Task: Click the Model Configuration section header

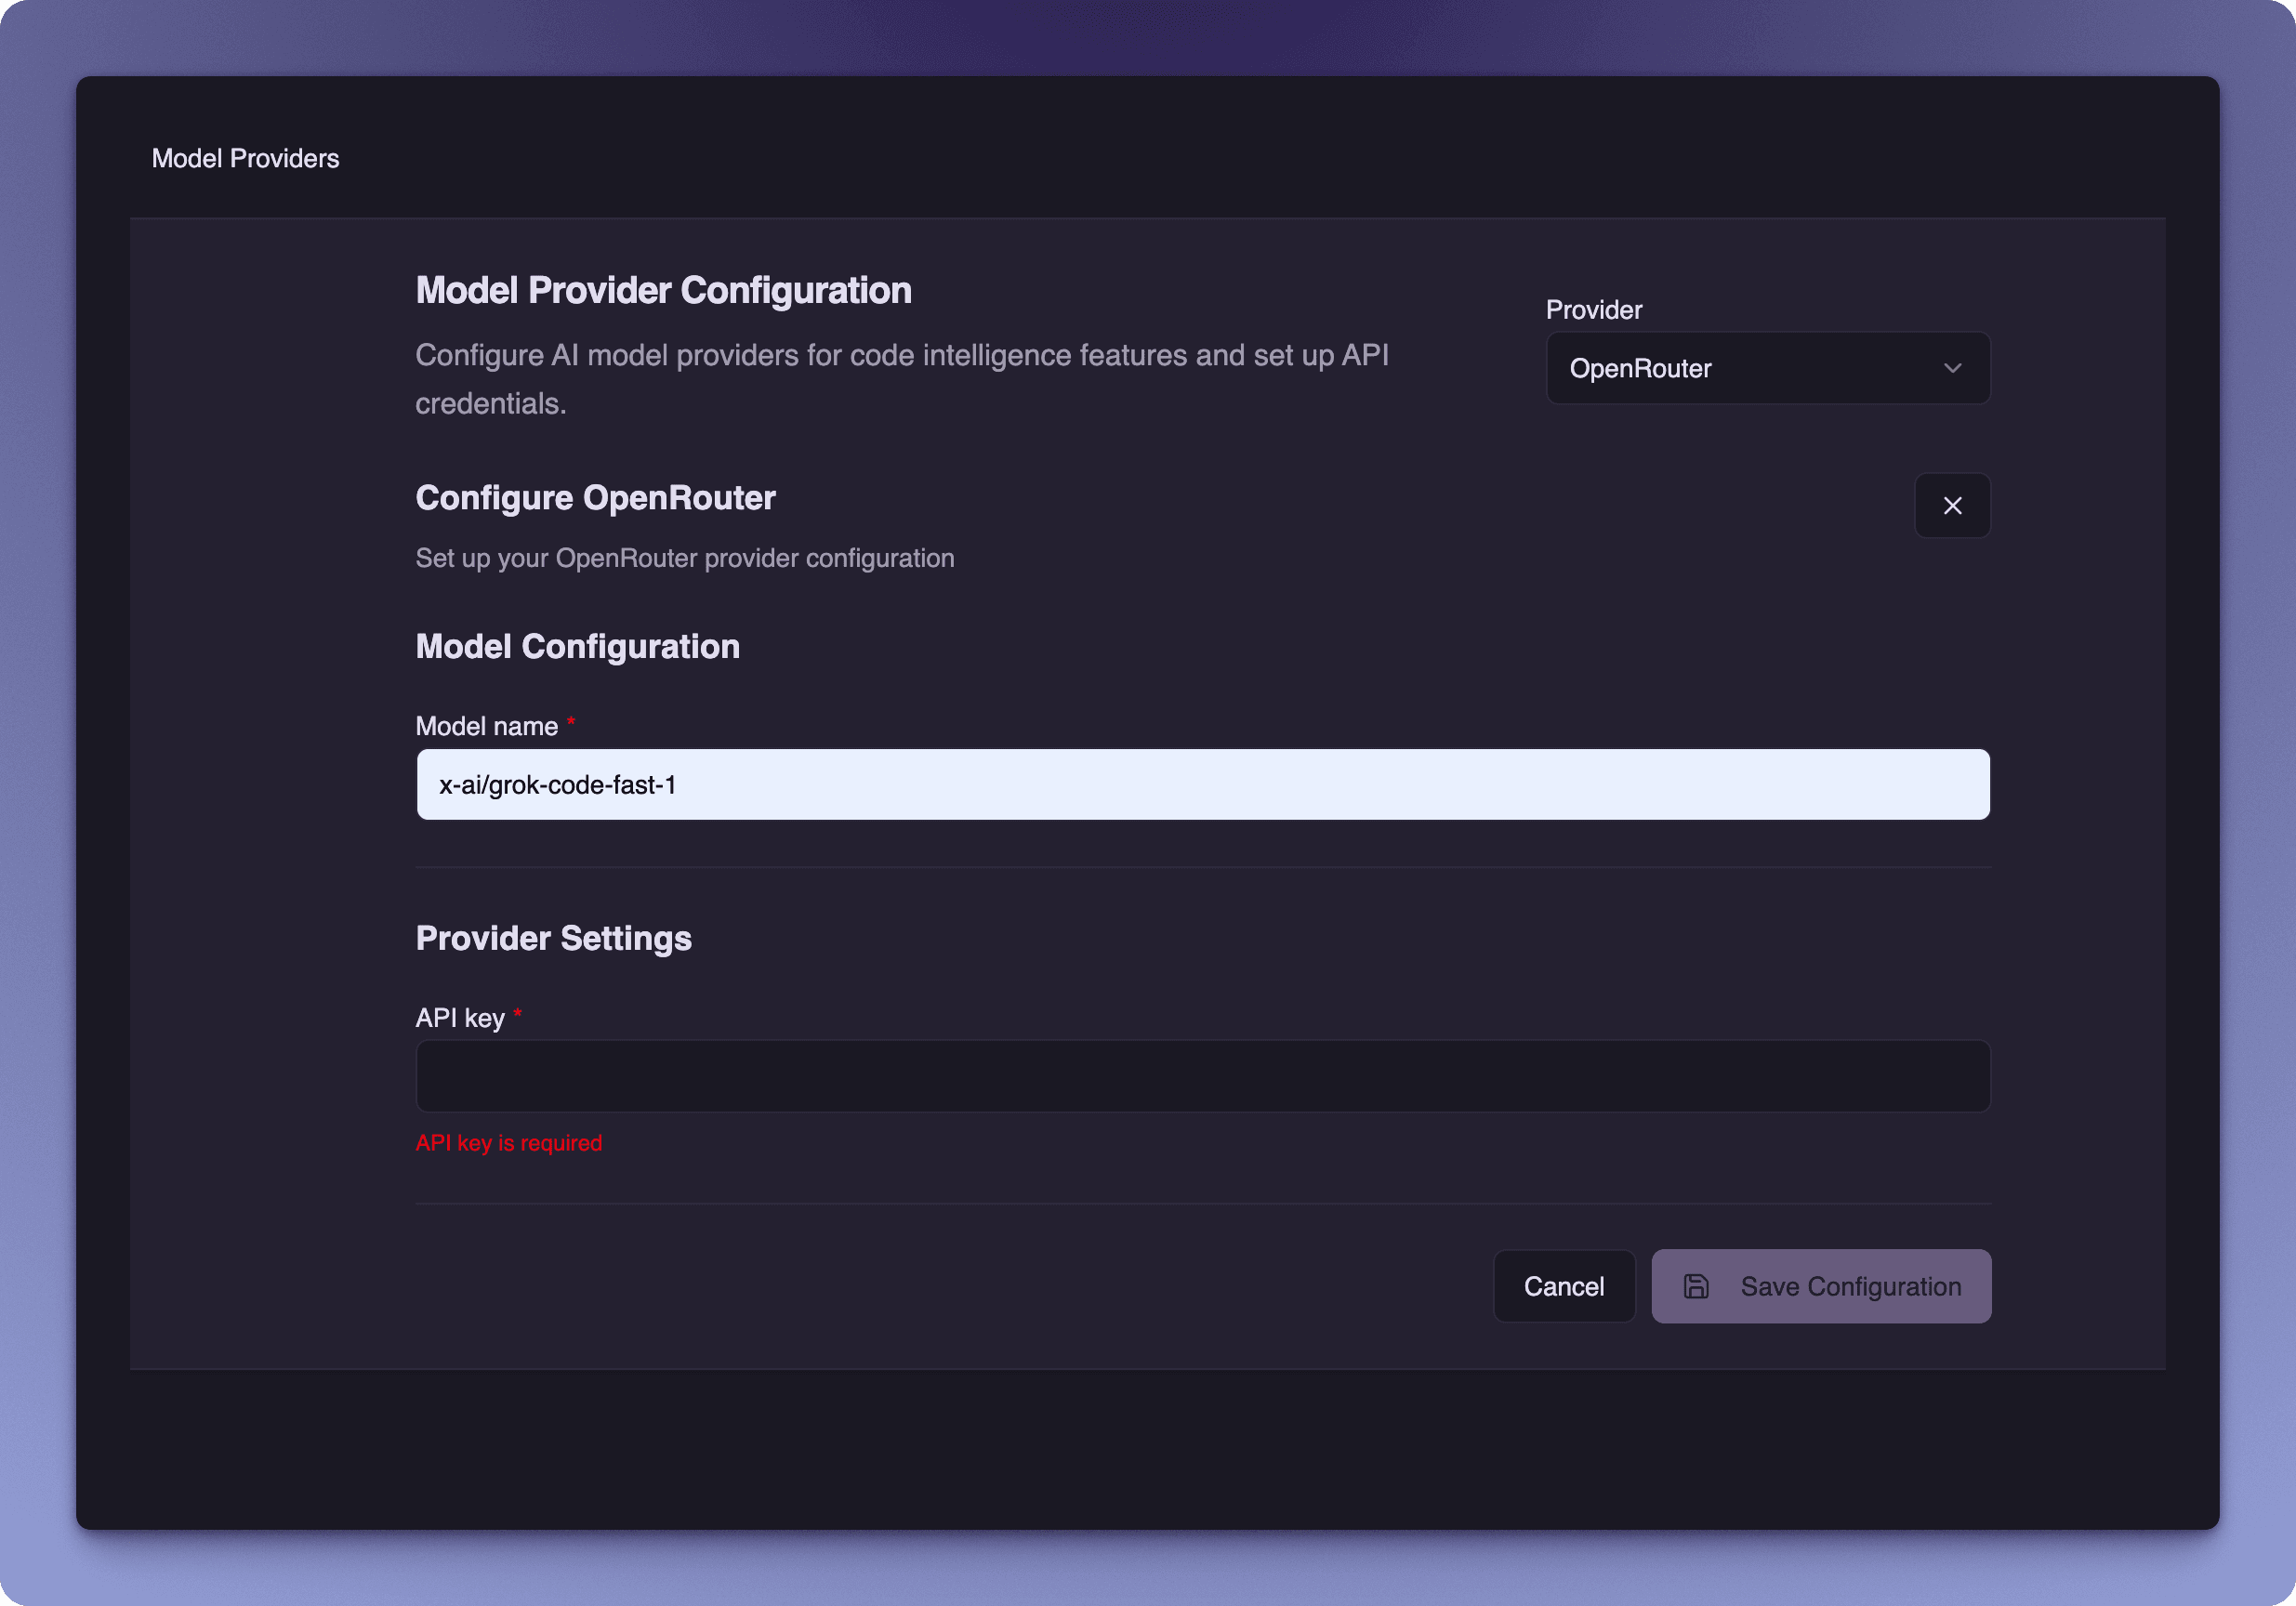Action: coord(577,646)
